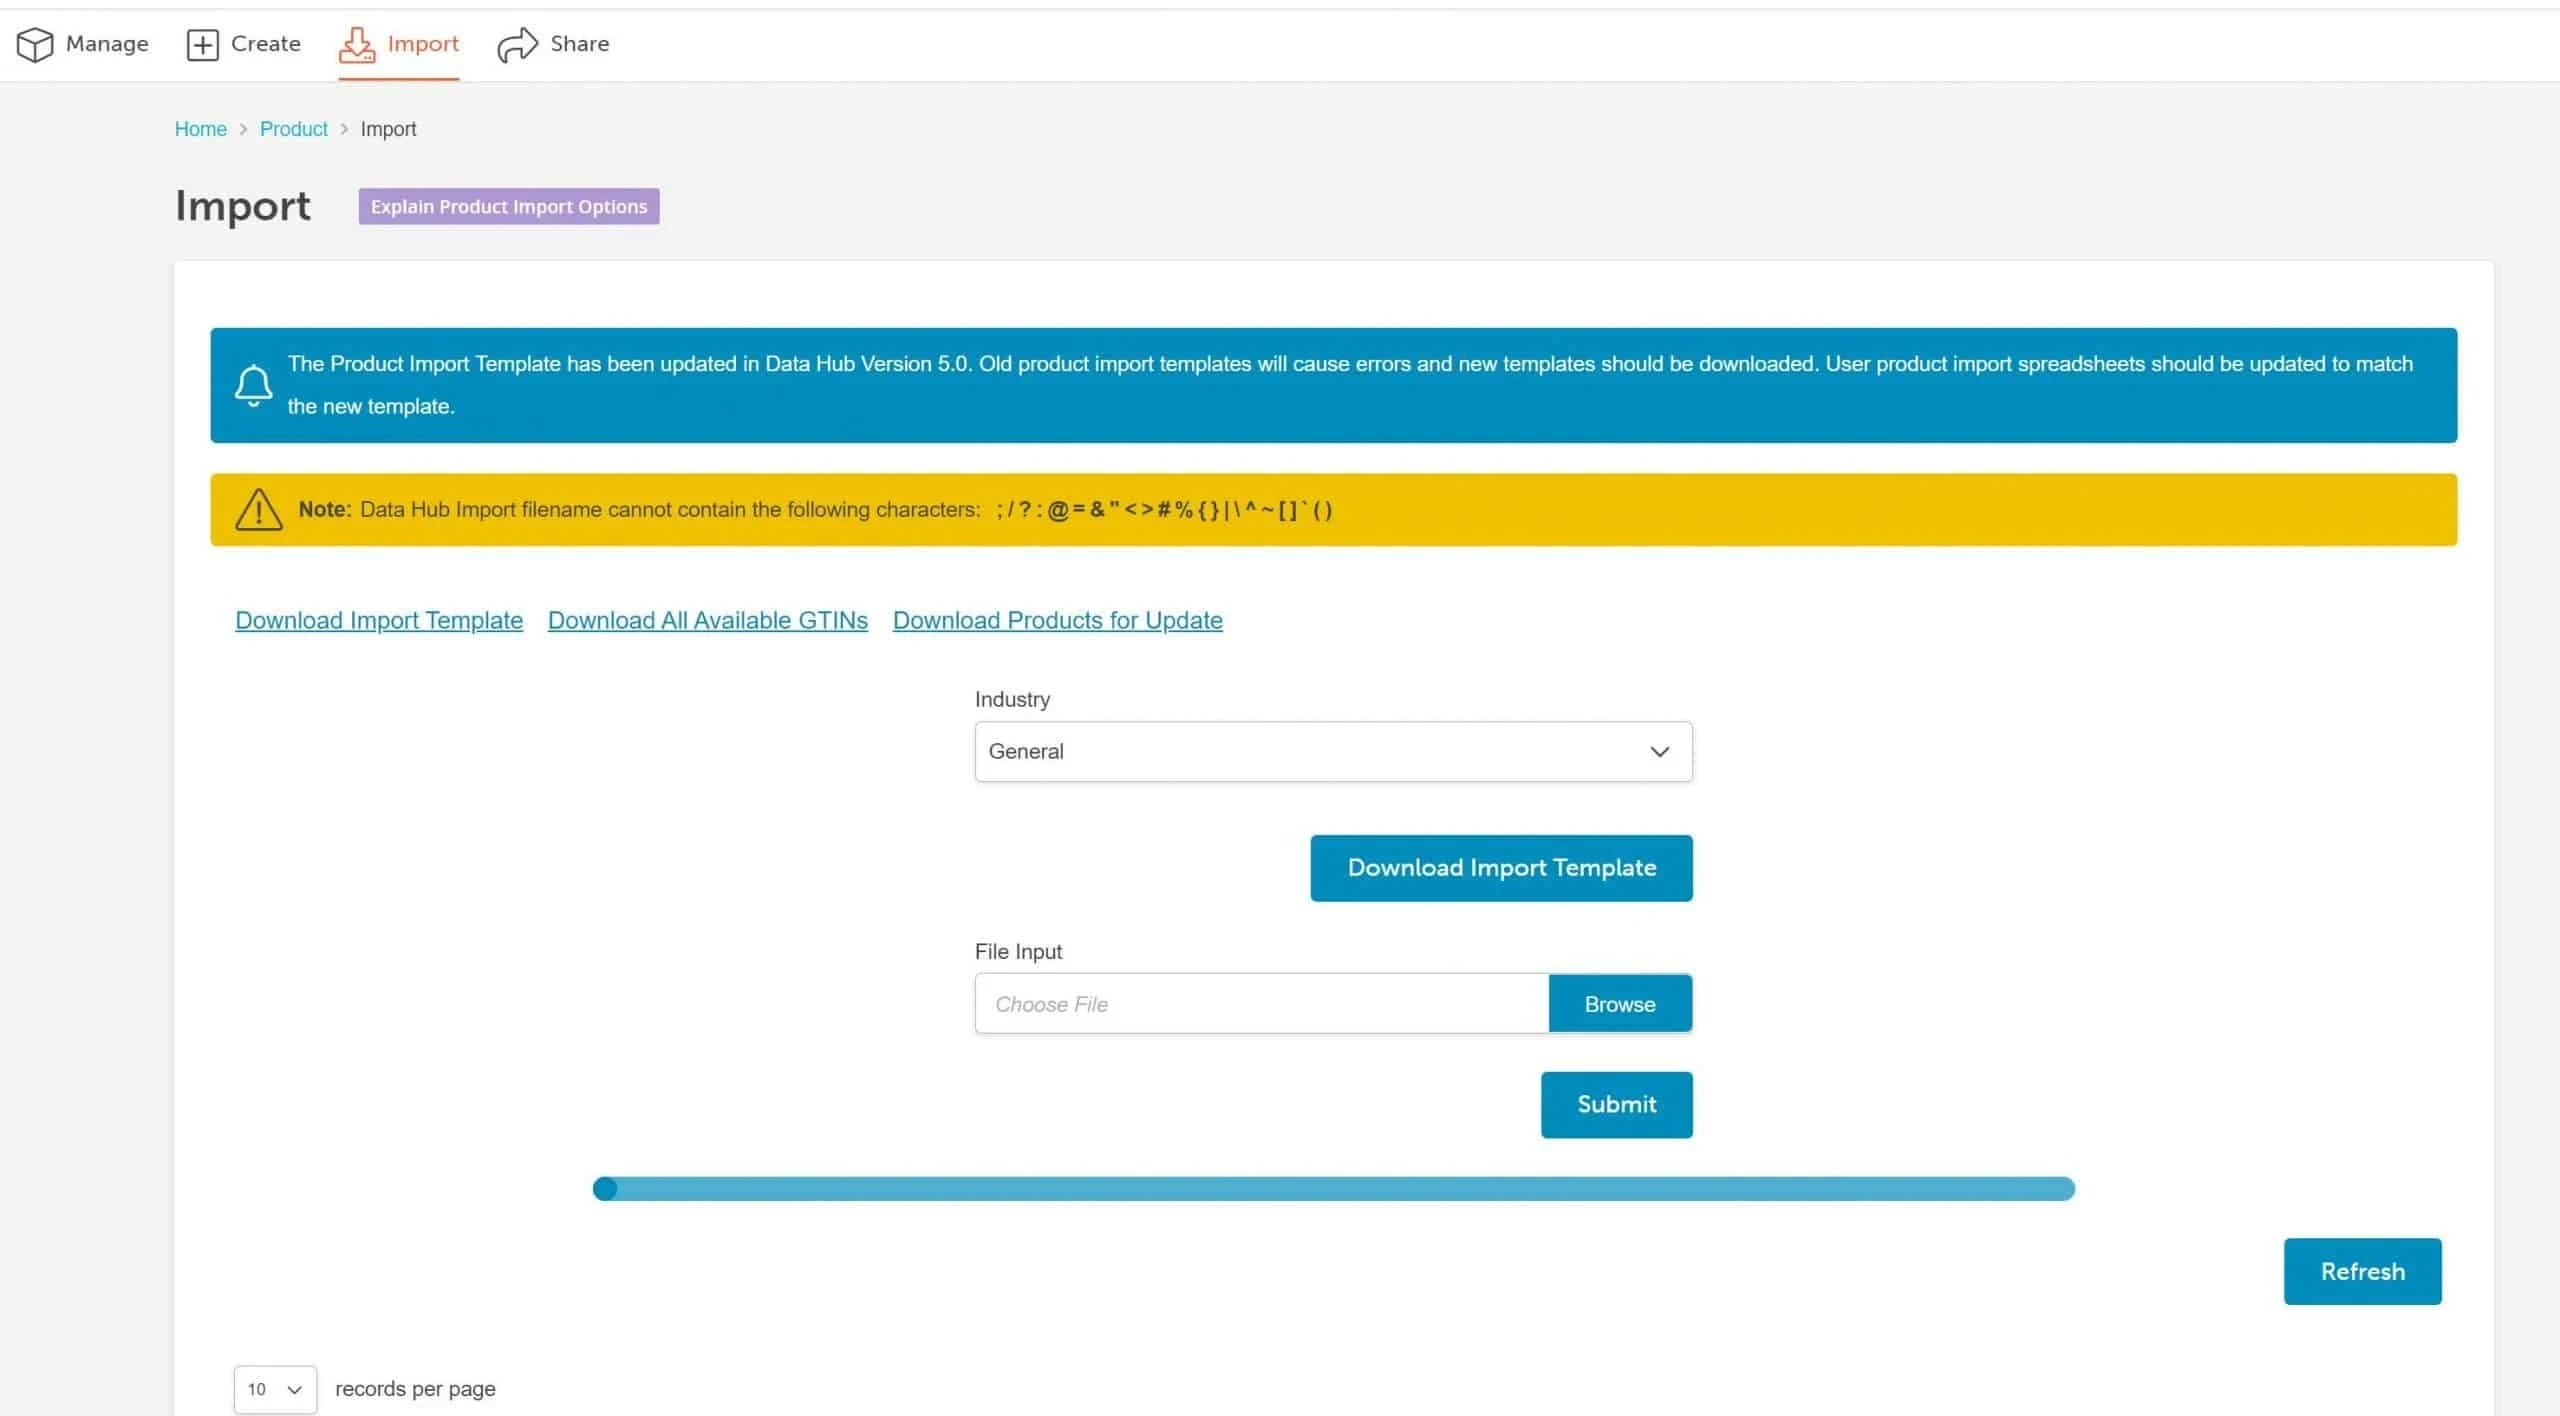Click the Manage cube icon
2560x1416 pixels.
click(35, 44)
